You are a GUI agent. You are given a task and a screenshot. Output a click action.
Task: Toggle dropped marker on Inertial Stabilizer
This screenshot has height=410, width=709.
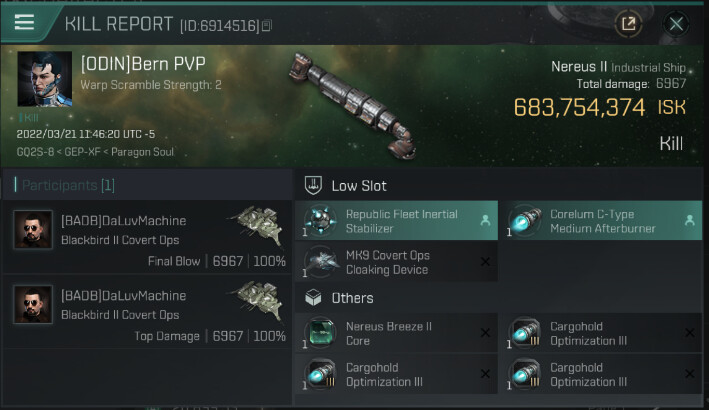(485, 221)
